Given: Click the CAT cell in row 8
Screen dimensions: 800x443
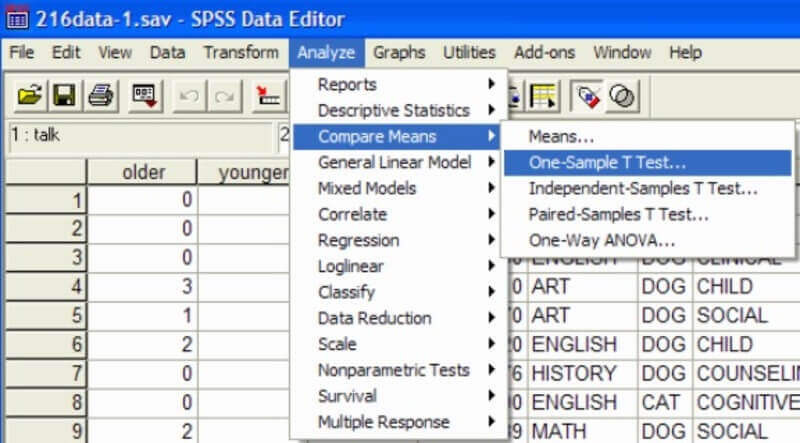Looking at the screenshot, I should (x=664, y=402).
